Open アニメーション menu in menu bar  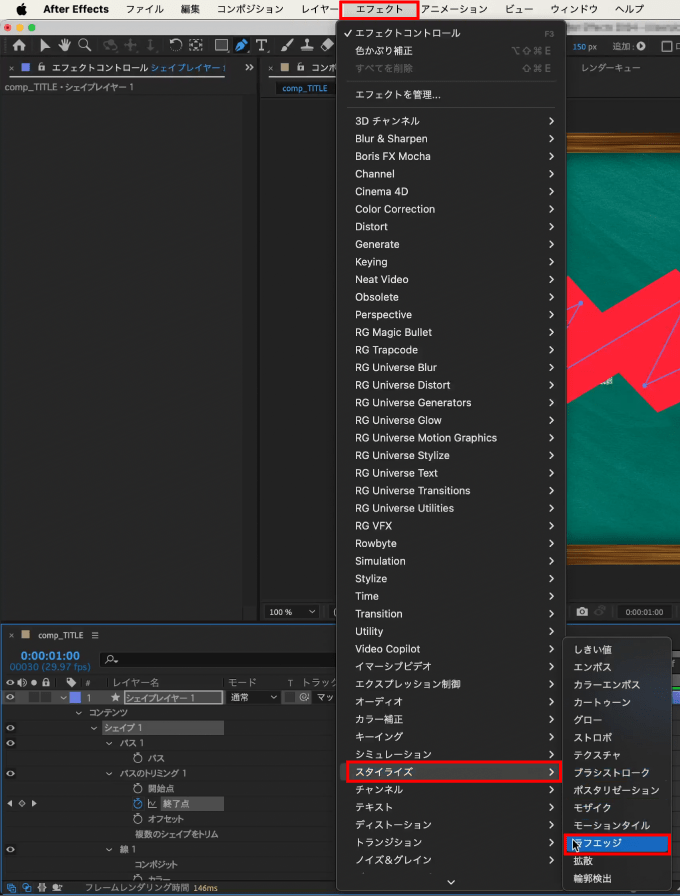point(454,9)
